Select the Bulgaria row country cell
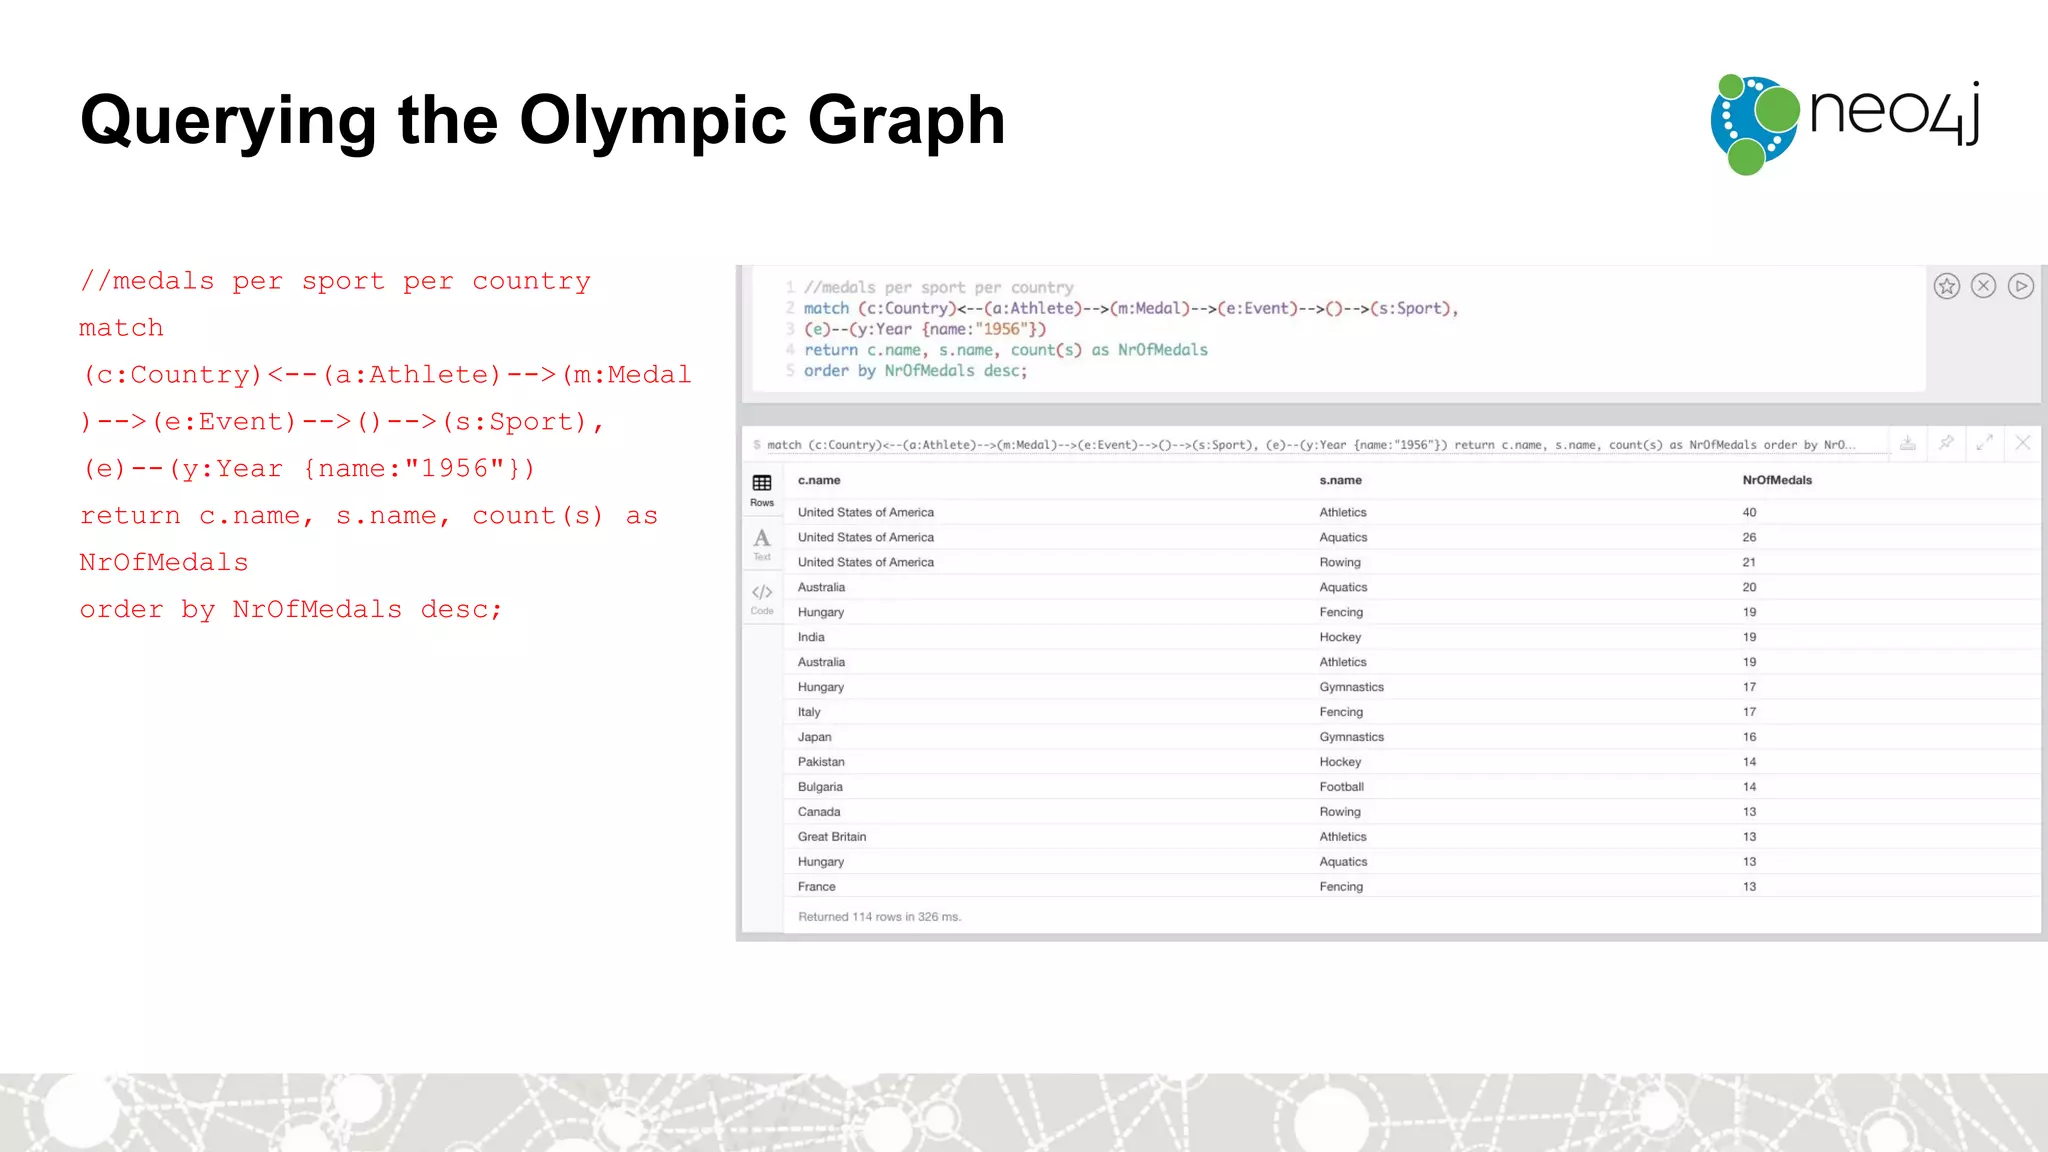Viewport: 2048px width, 1152px height. (x=820, y=787)
